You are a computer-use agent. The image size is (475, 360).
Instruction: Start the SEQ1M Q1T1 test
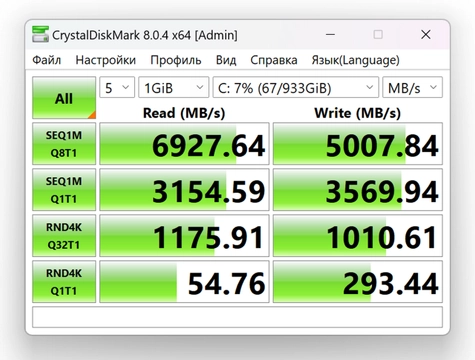pos(64,190)
